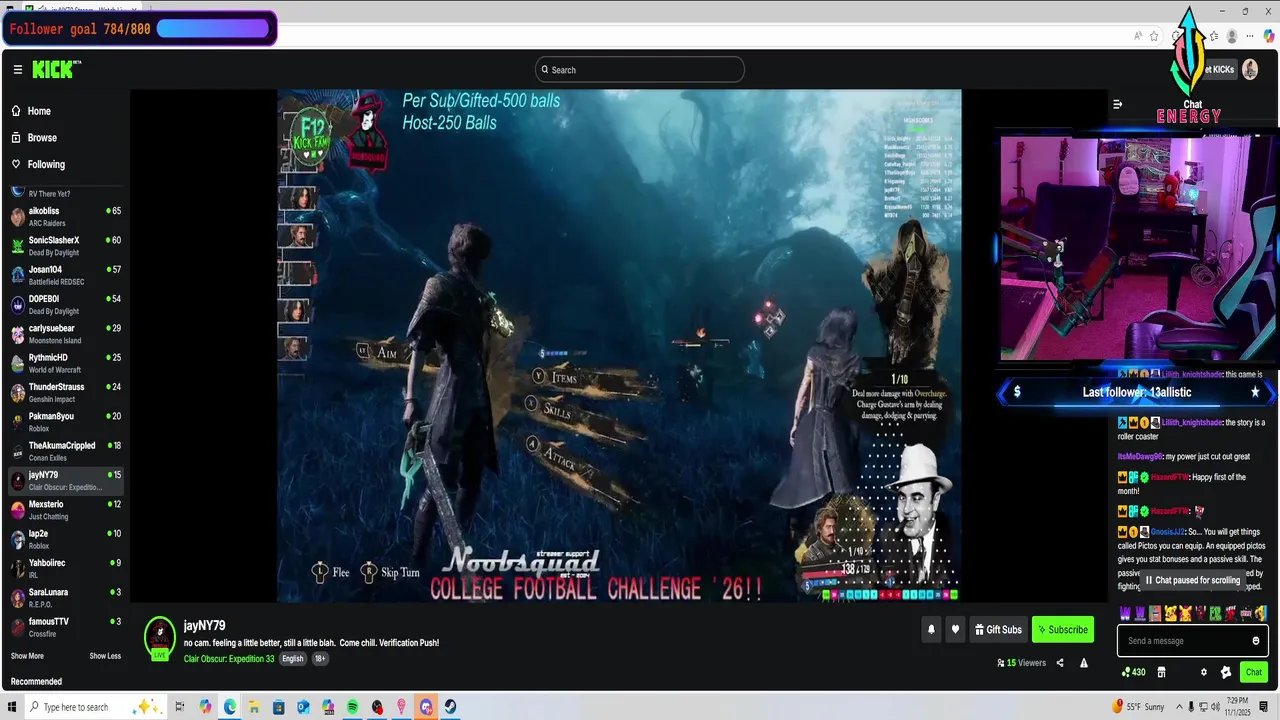1280x720 pixels.
Task: Click the 430 channel points icon
Action: pyautogui.click(x=1134, y=672)
